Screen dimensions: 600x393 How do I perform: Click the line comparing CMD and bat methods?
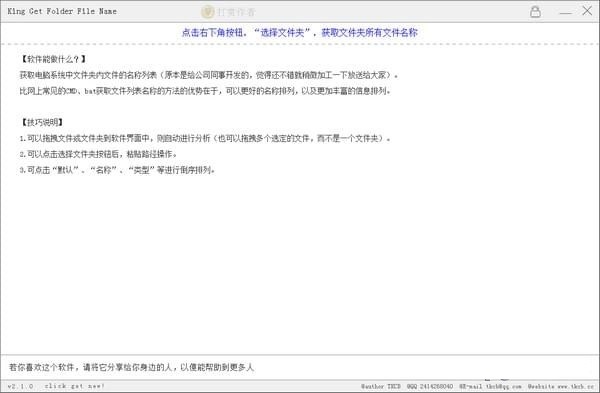205,91
